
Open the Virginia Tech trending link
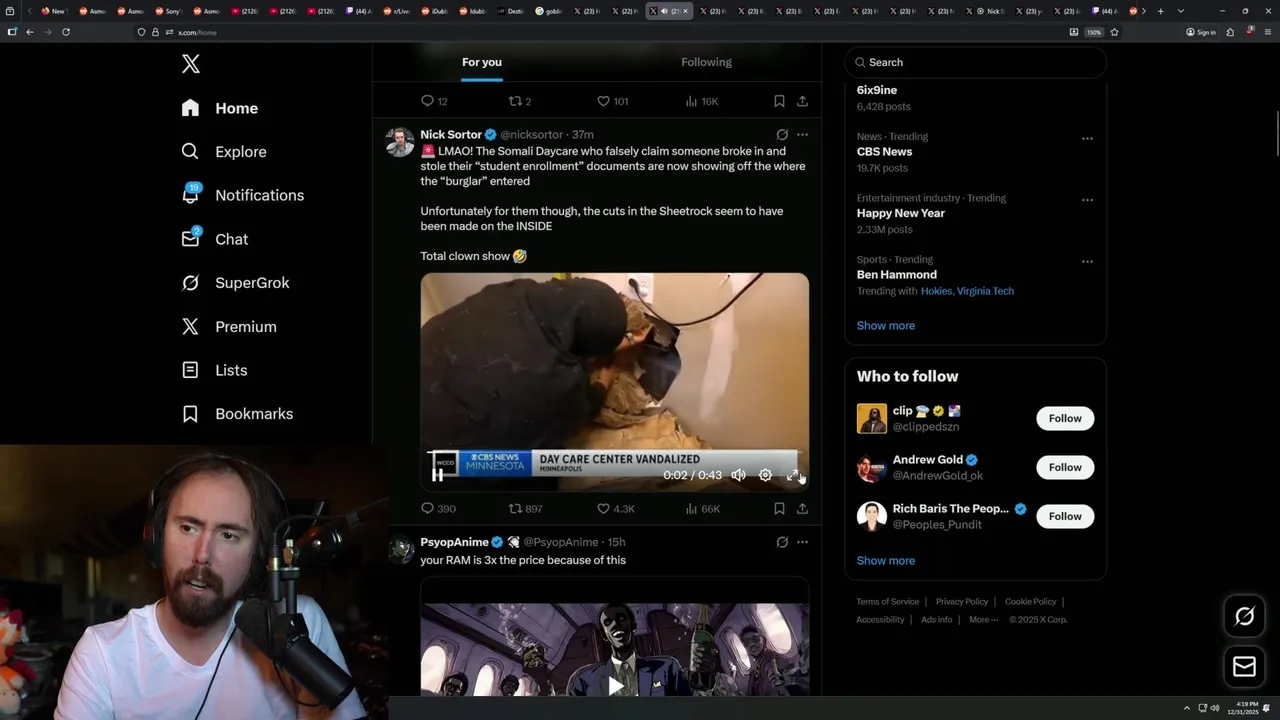pyautogui.click(x=985, y=291)
